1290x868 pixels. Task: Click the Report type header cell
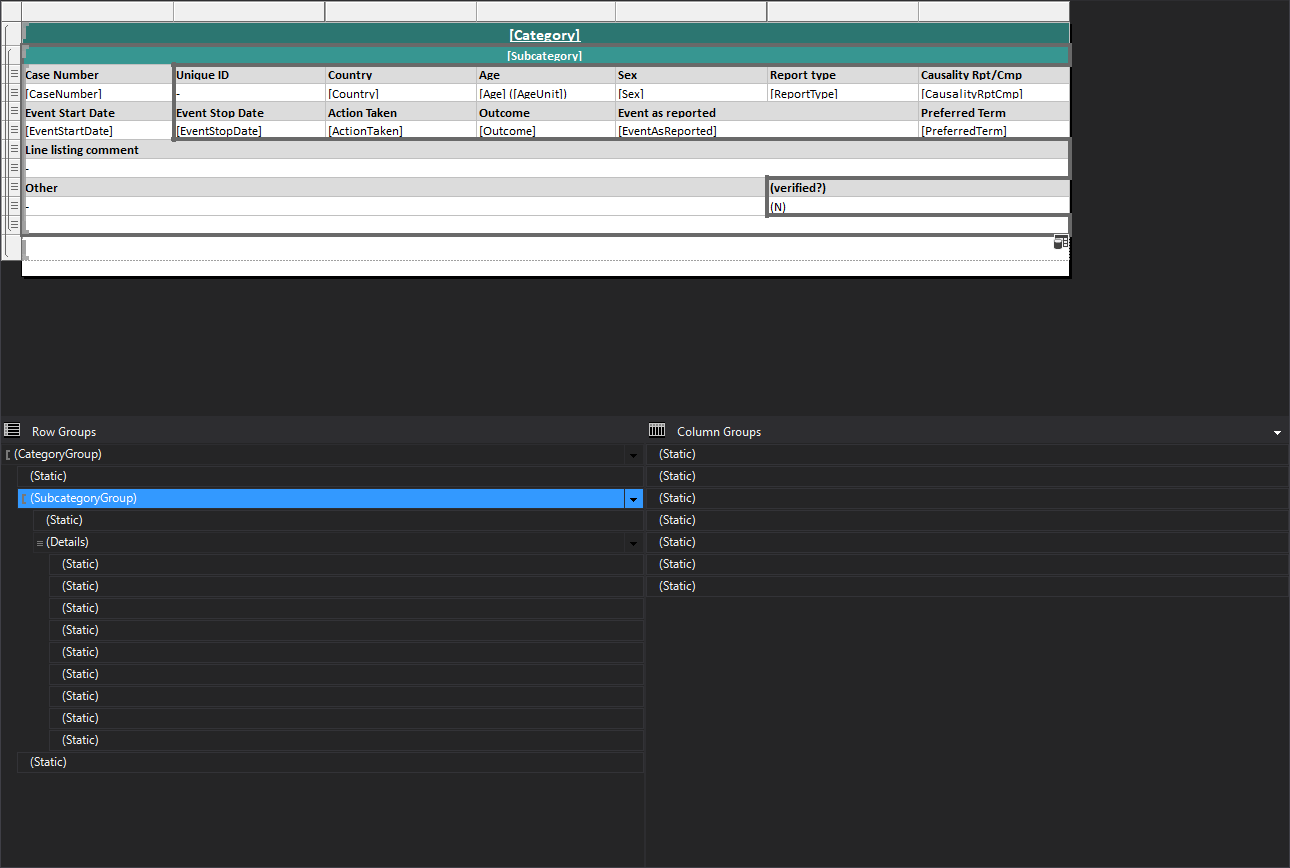point(843,75)
